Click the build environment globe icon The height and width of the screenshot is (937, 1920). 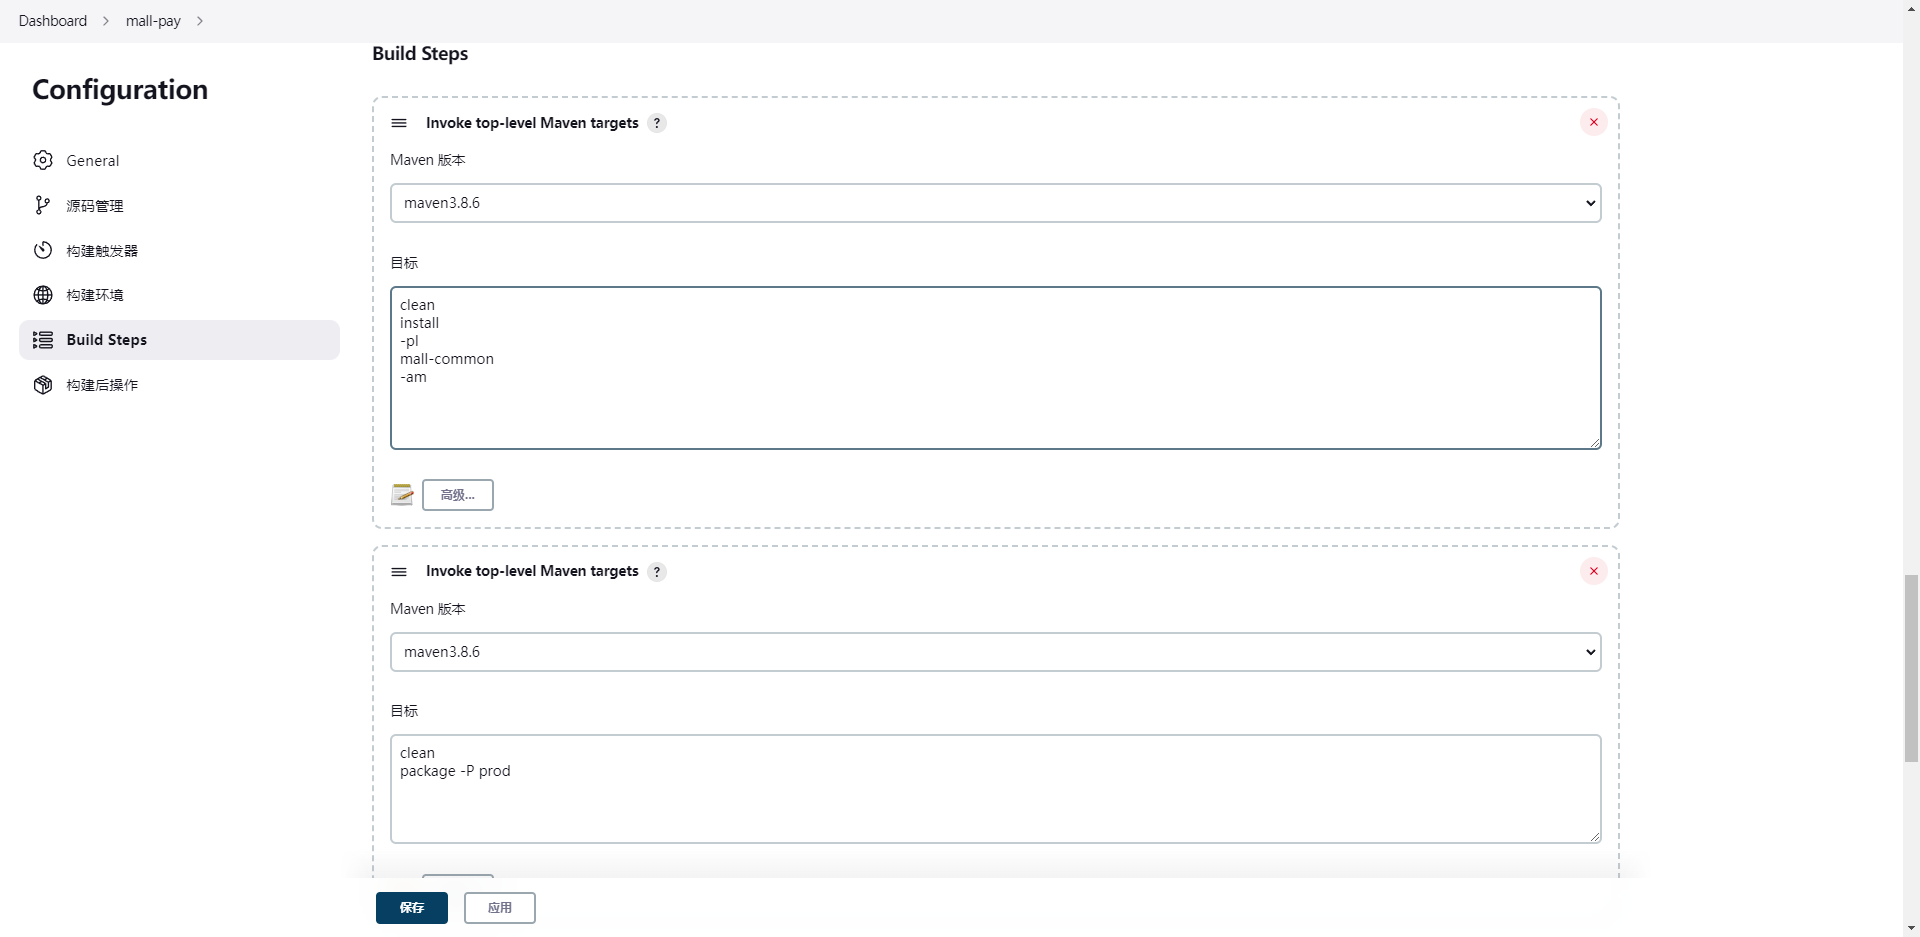43,295
